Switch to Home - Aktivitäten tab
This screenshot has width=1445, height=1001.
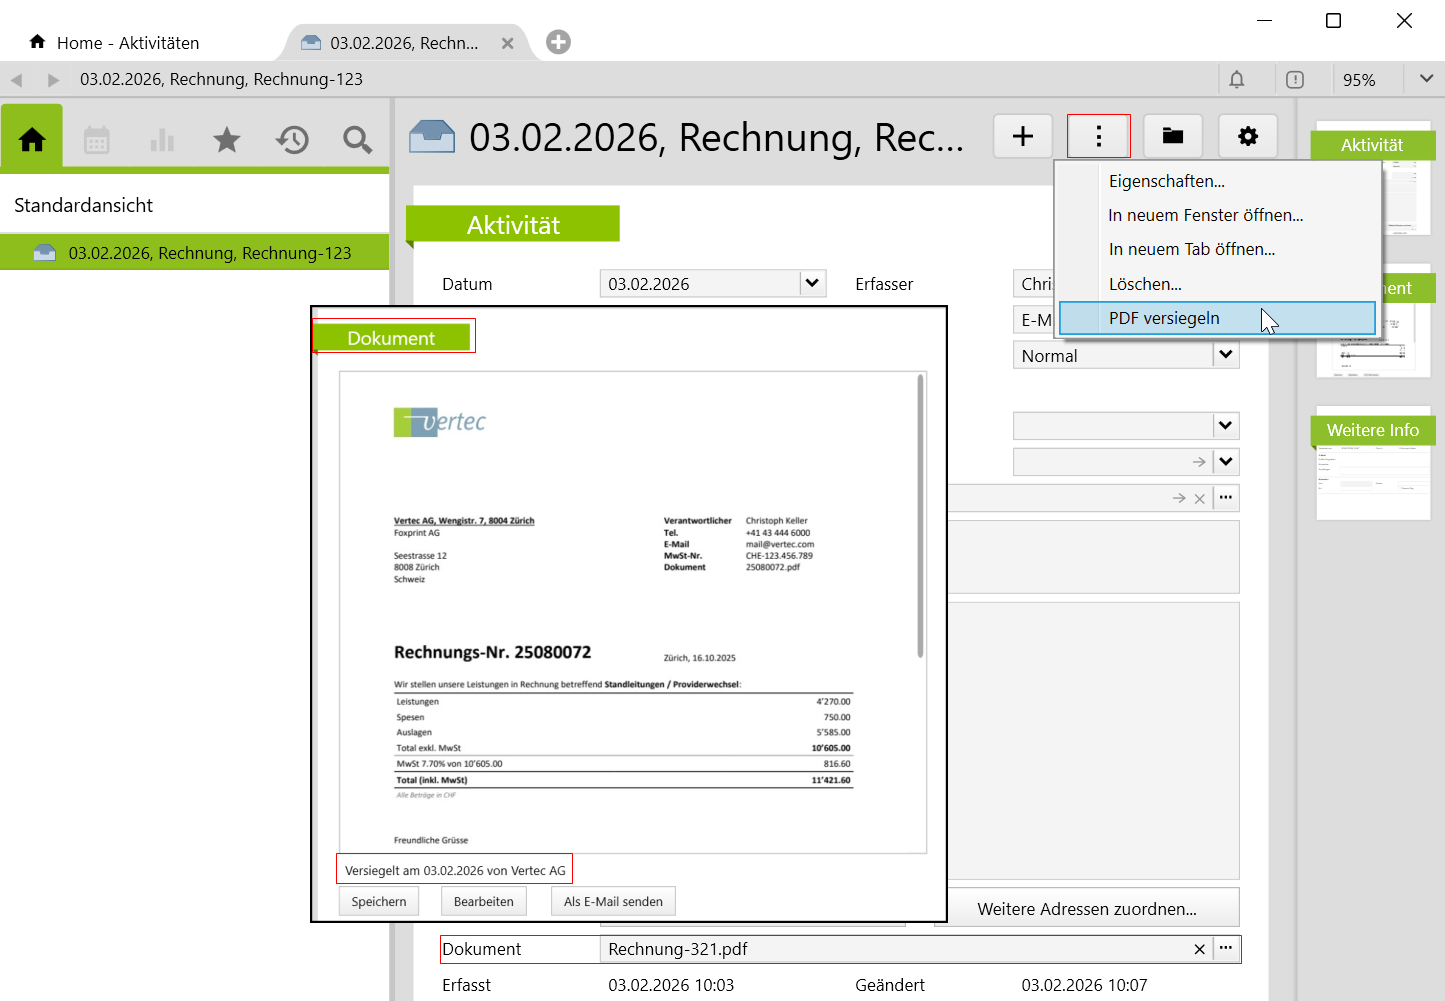pyautogui.click(x=128, y=43)
